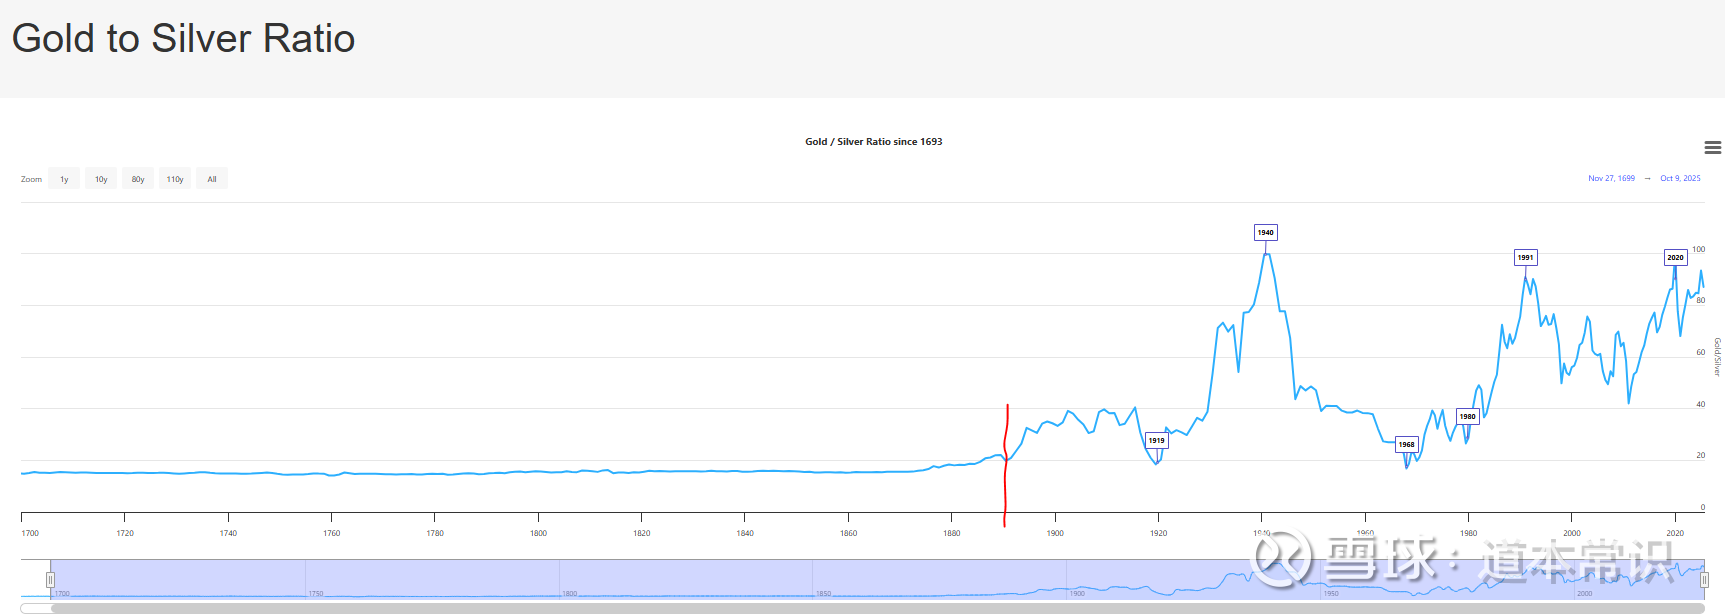Select the 1968 flag on chart
This screenshot has height=614, width=1725.
click(1406, 444)
